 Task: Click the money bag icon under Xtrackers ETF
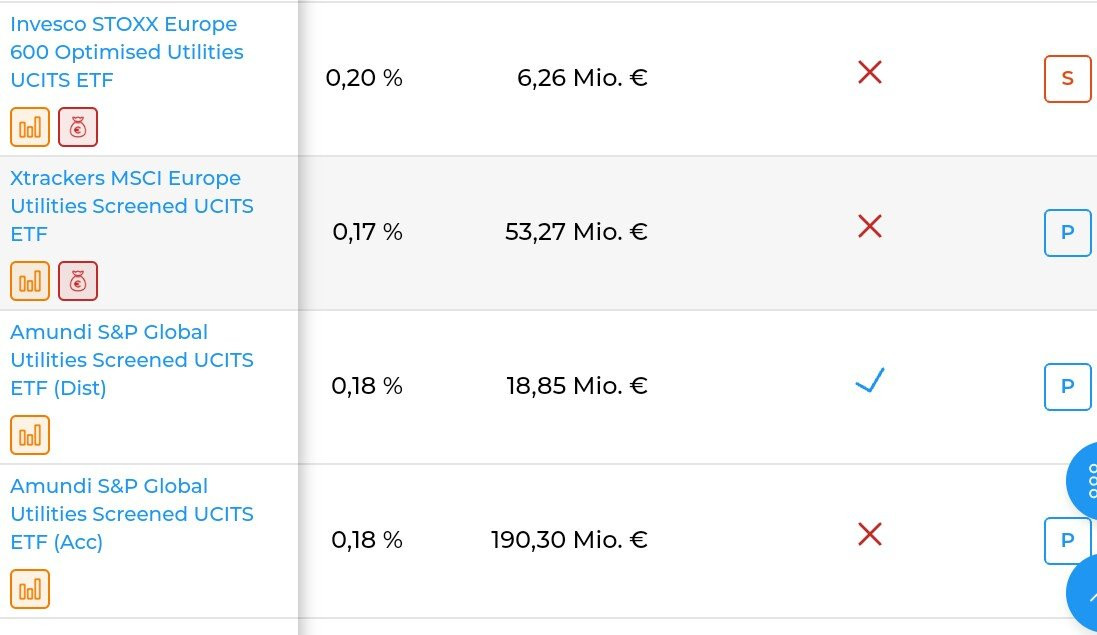(78, 281)
